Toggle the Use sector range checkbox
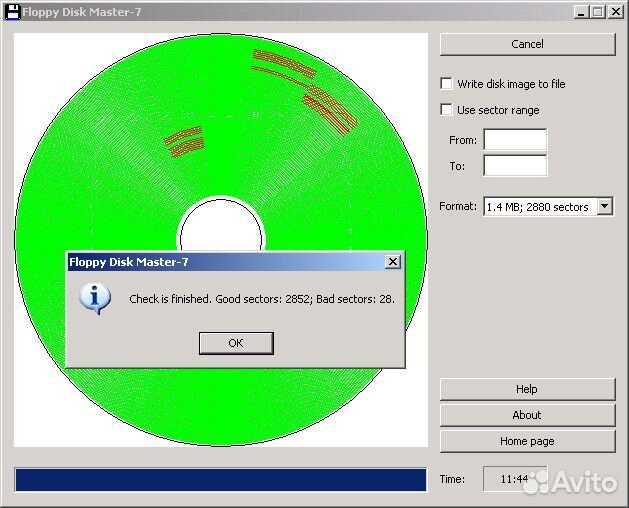629x508 pixels. tap(446, 110)
